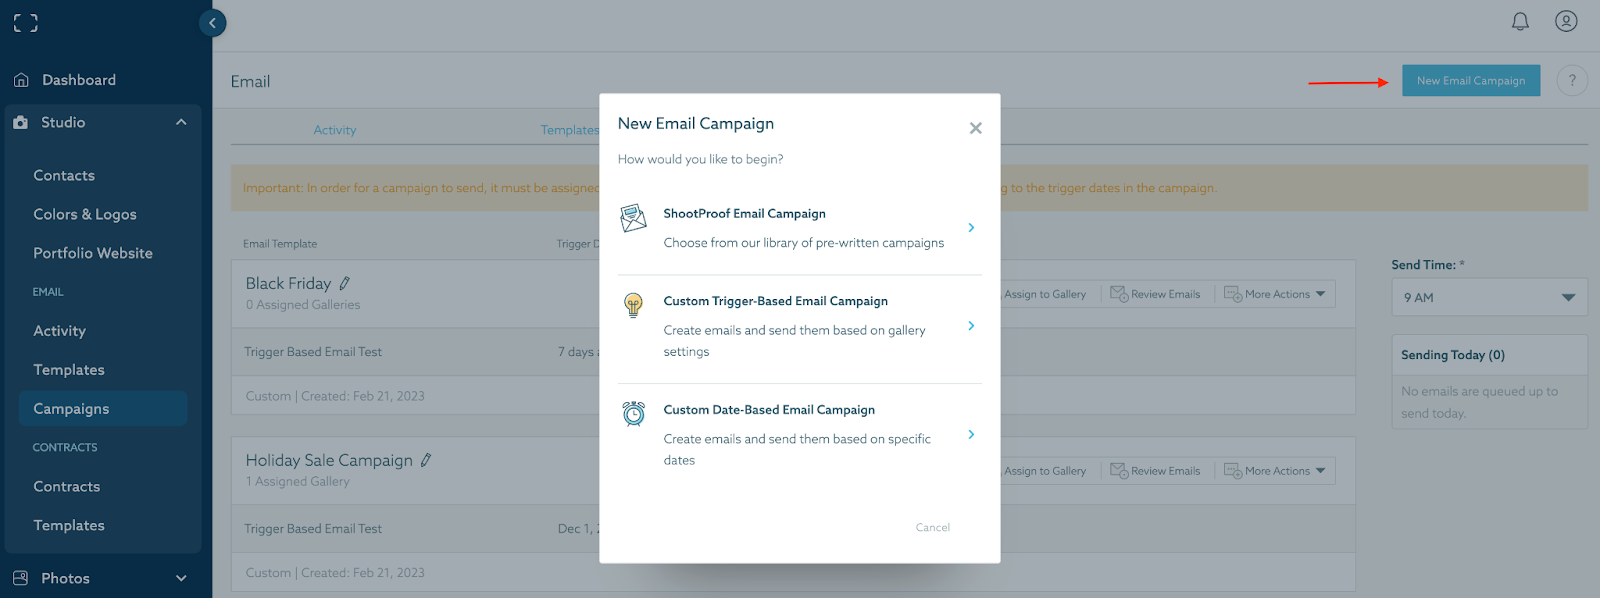The image size is (1600, 598).
Task: Open help with the question mark icon
Action: pyautogui.click(x=1572, y=80)
